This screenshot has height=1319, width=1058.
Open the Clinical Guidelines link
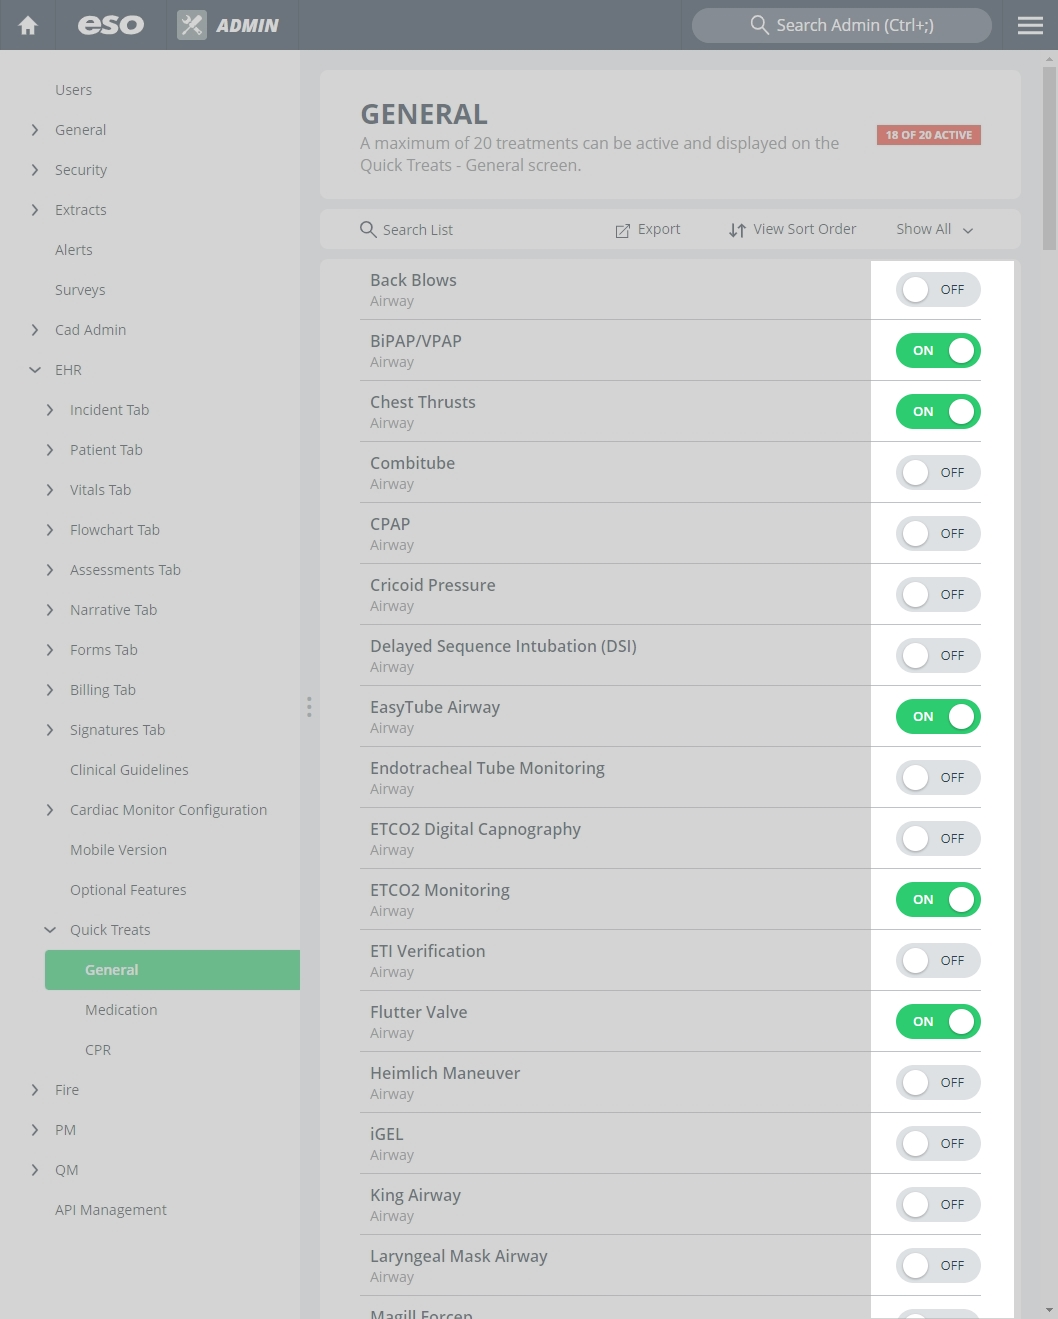pos(129,770)
